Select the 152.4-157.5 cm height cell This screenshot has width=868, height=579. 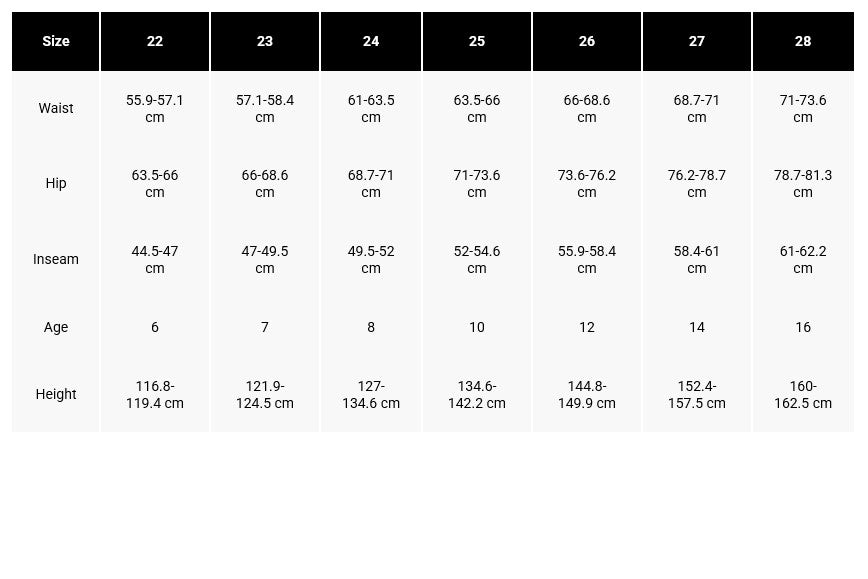pos(697,394)
